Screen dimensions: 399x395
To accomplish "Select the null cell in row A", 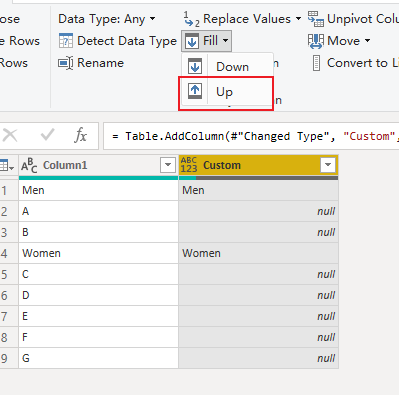I will click(259, 211).
